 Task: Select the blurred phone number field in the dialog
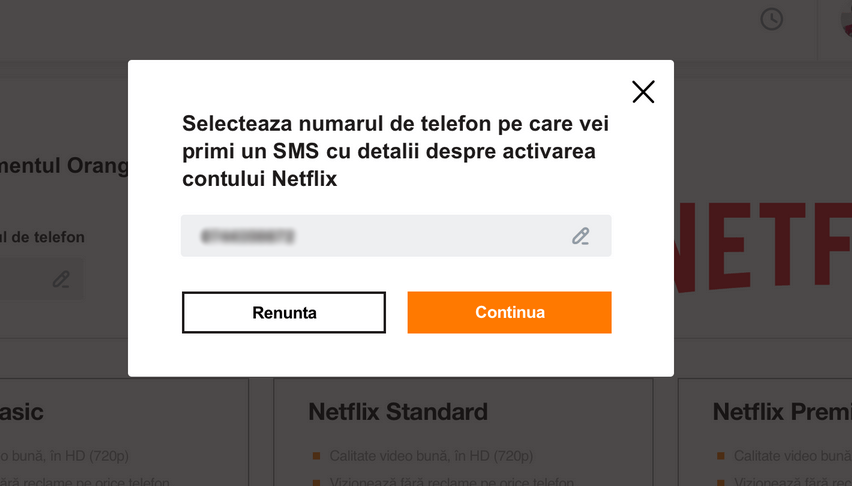pyautogui.click(x=396, y=236)
